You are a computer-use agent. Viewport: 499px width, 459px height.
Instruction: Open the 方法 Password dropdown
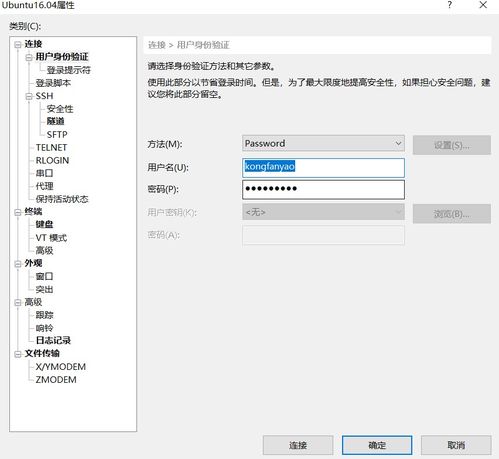click(x=323, y=143)
